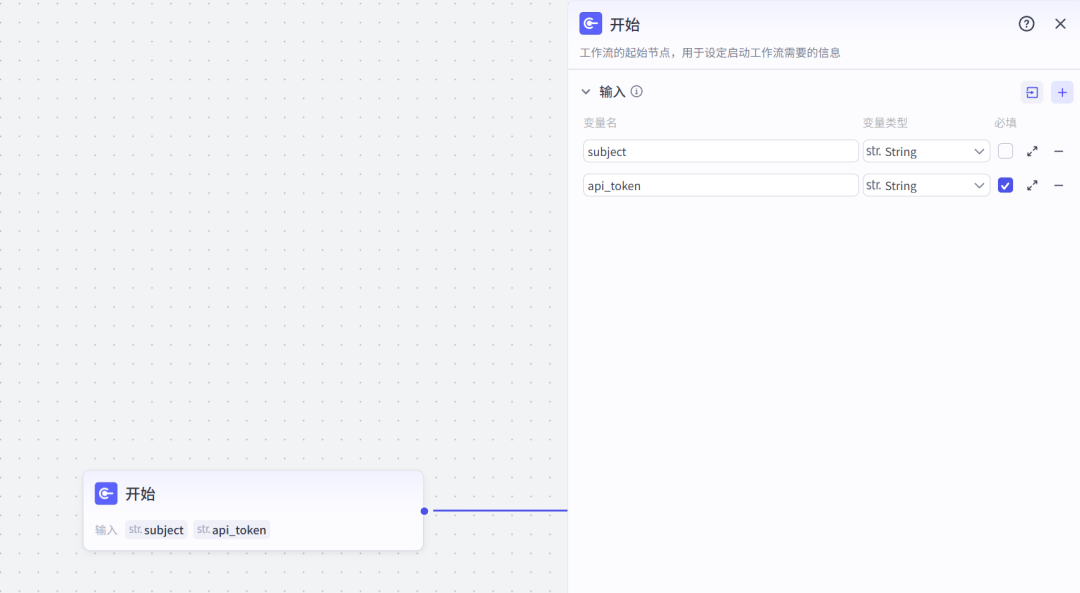Click the help question mark icon in the panel header
Image resolution: width=1080 pixels, height=593 pixels.
click(x=1026, y=23)
